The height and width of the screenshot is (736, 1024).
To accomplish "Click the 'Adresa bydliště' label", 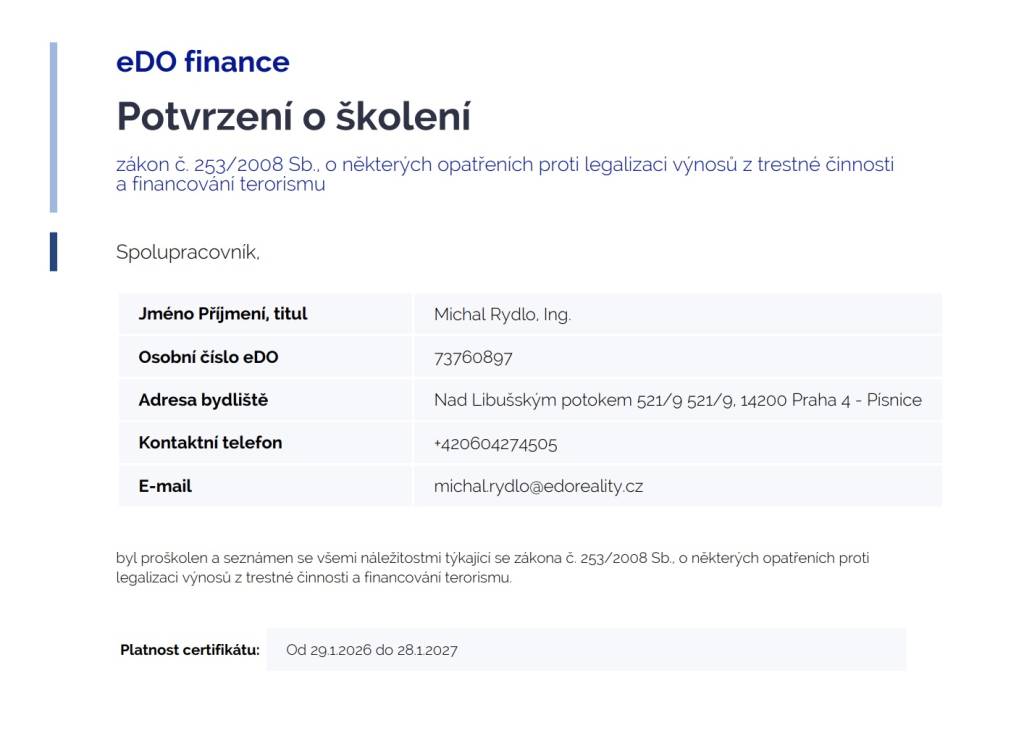I will click(203, 400).
